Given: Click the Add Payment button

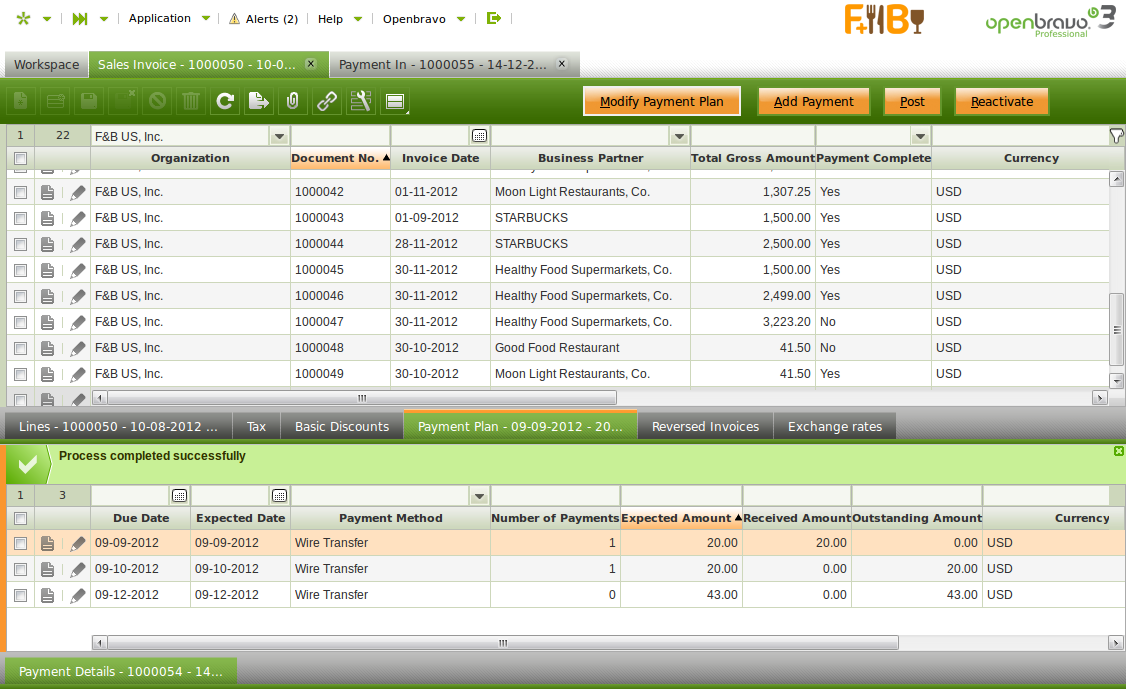Looking at the screenshot, I should pos(813,101).
